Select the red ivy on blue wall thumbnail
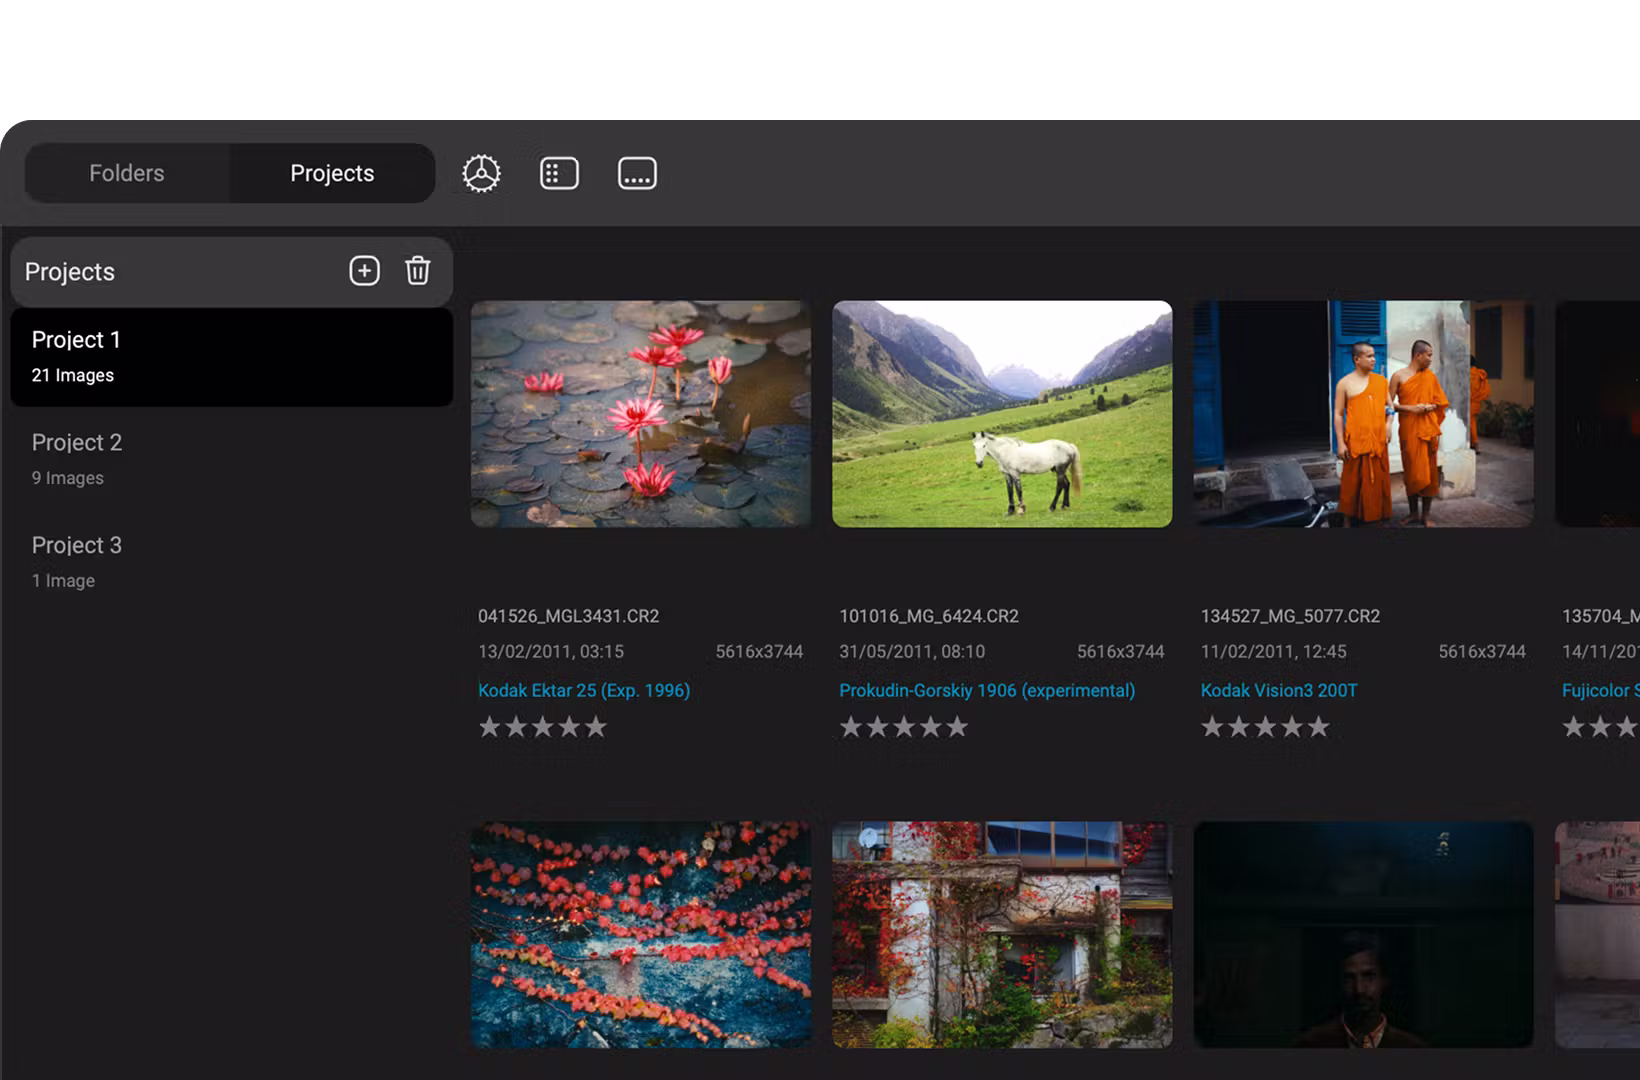The width and height of the screenshot is (1640, 1080). click(641, 935)
